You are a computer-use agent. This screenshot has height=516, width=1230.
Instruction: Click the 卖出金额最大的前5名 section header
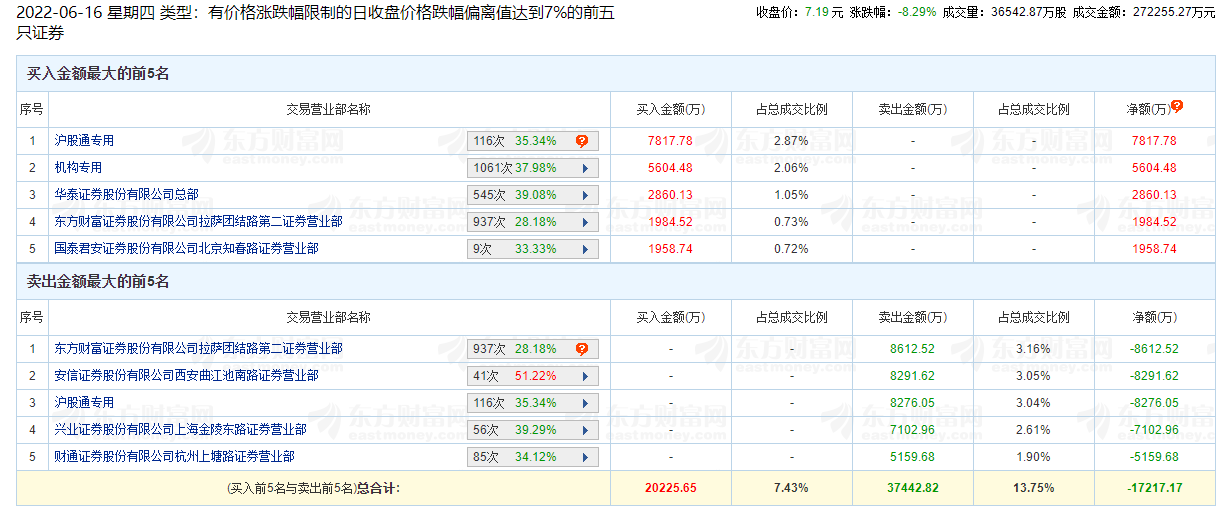[x=98, y=282]
